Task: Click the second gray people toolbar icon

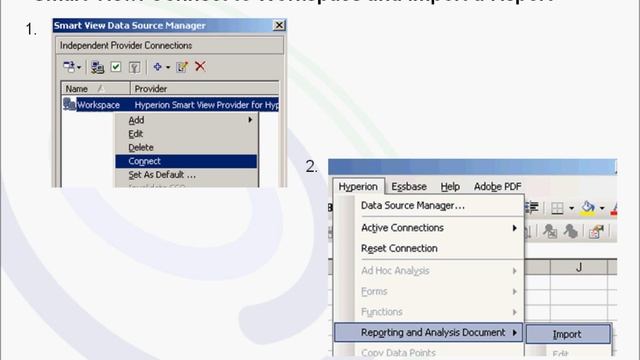Action: (x=571, y=232)
